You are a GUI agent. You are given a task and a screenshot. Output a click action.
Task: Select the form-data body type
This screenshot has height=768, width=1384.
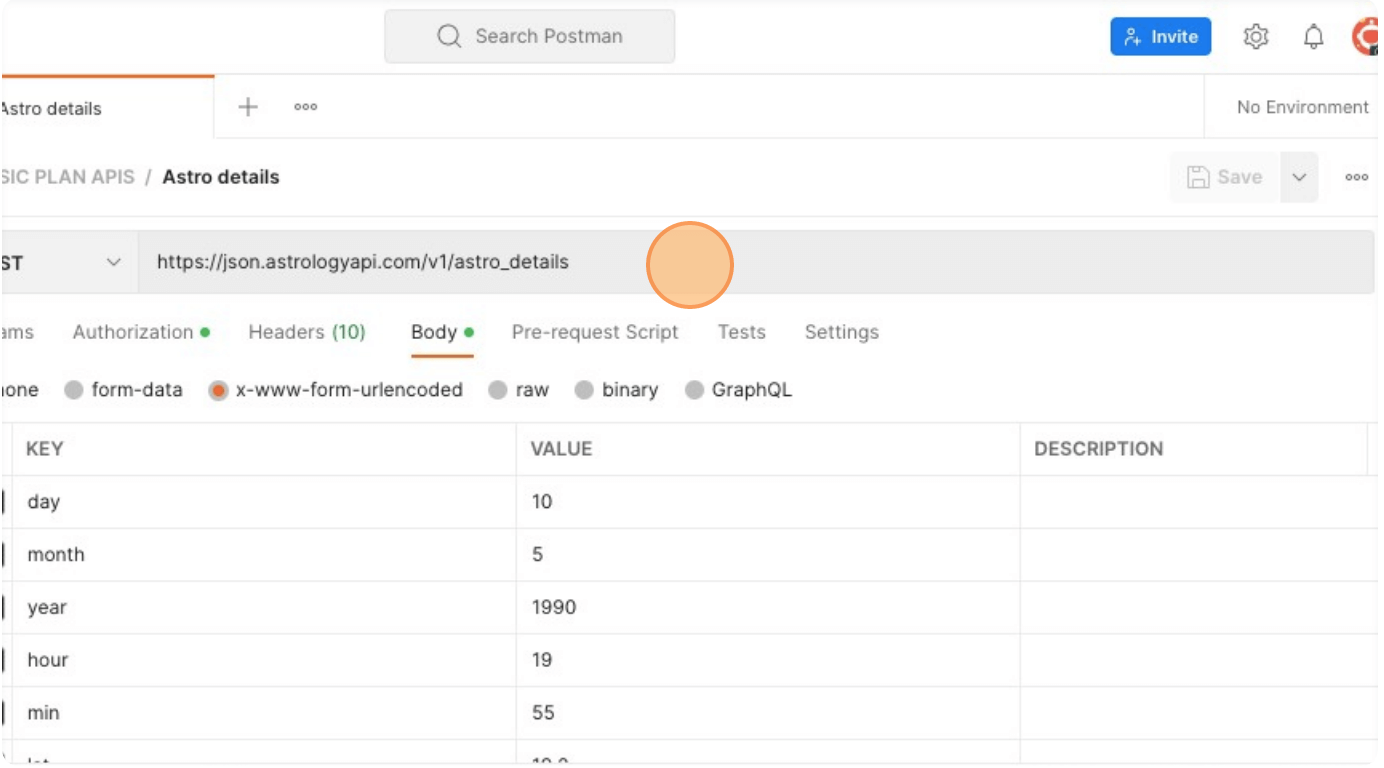[x=124, y=390]
